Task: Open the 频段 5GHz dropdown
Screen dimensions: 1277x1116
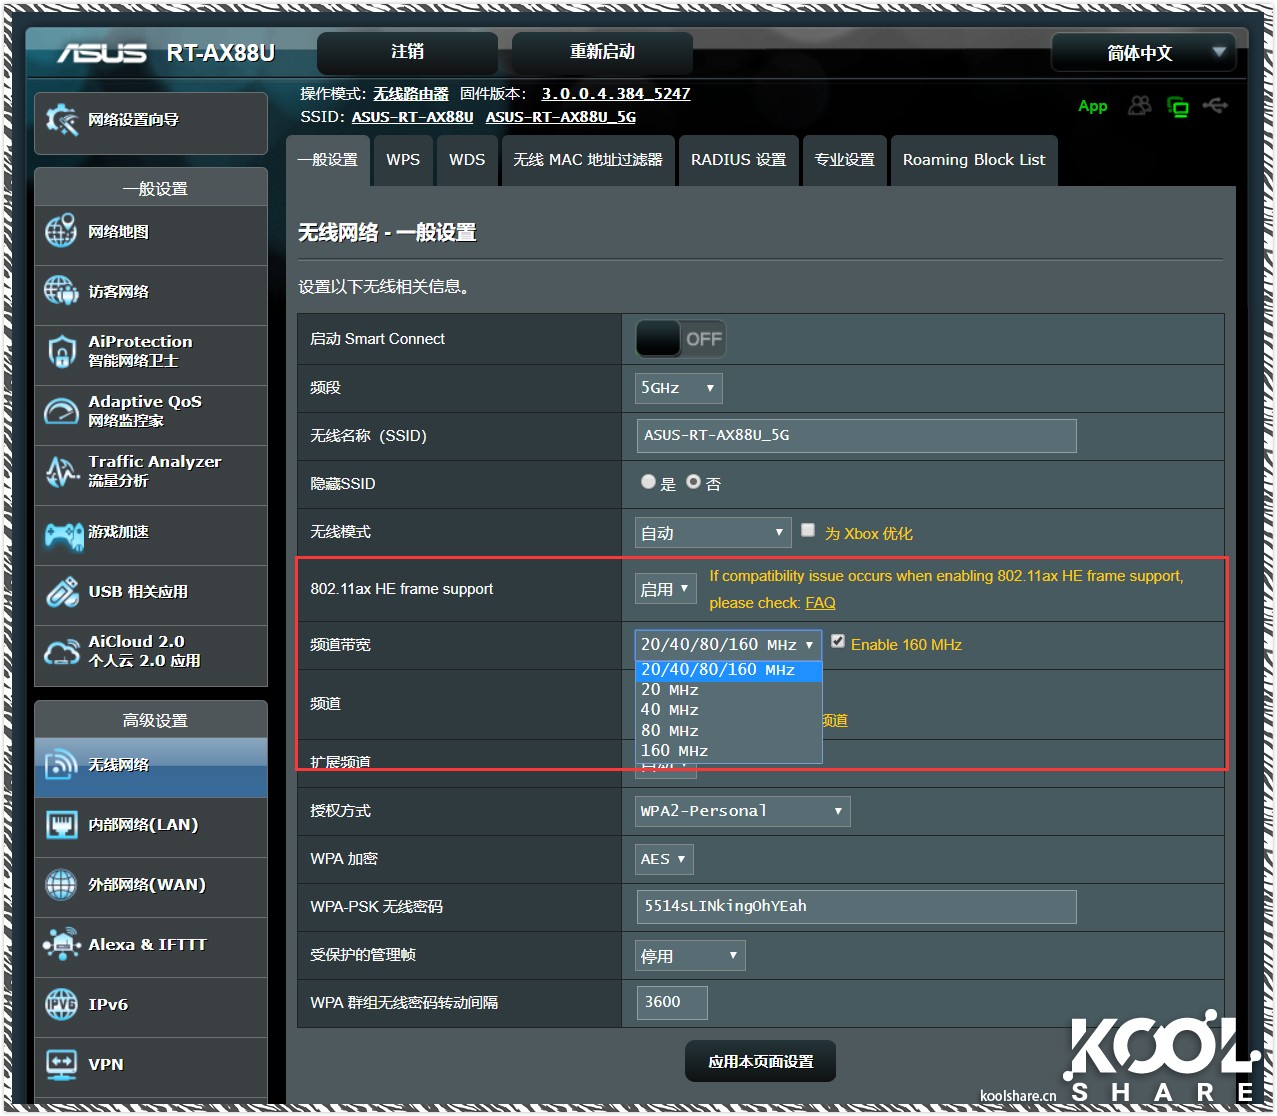Action: click(x=678, y=388)
